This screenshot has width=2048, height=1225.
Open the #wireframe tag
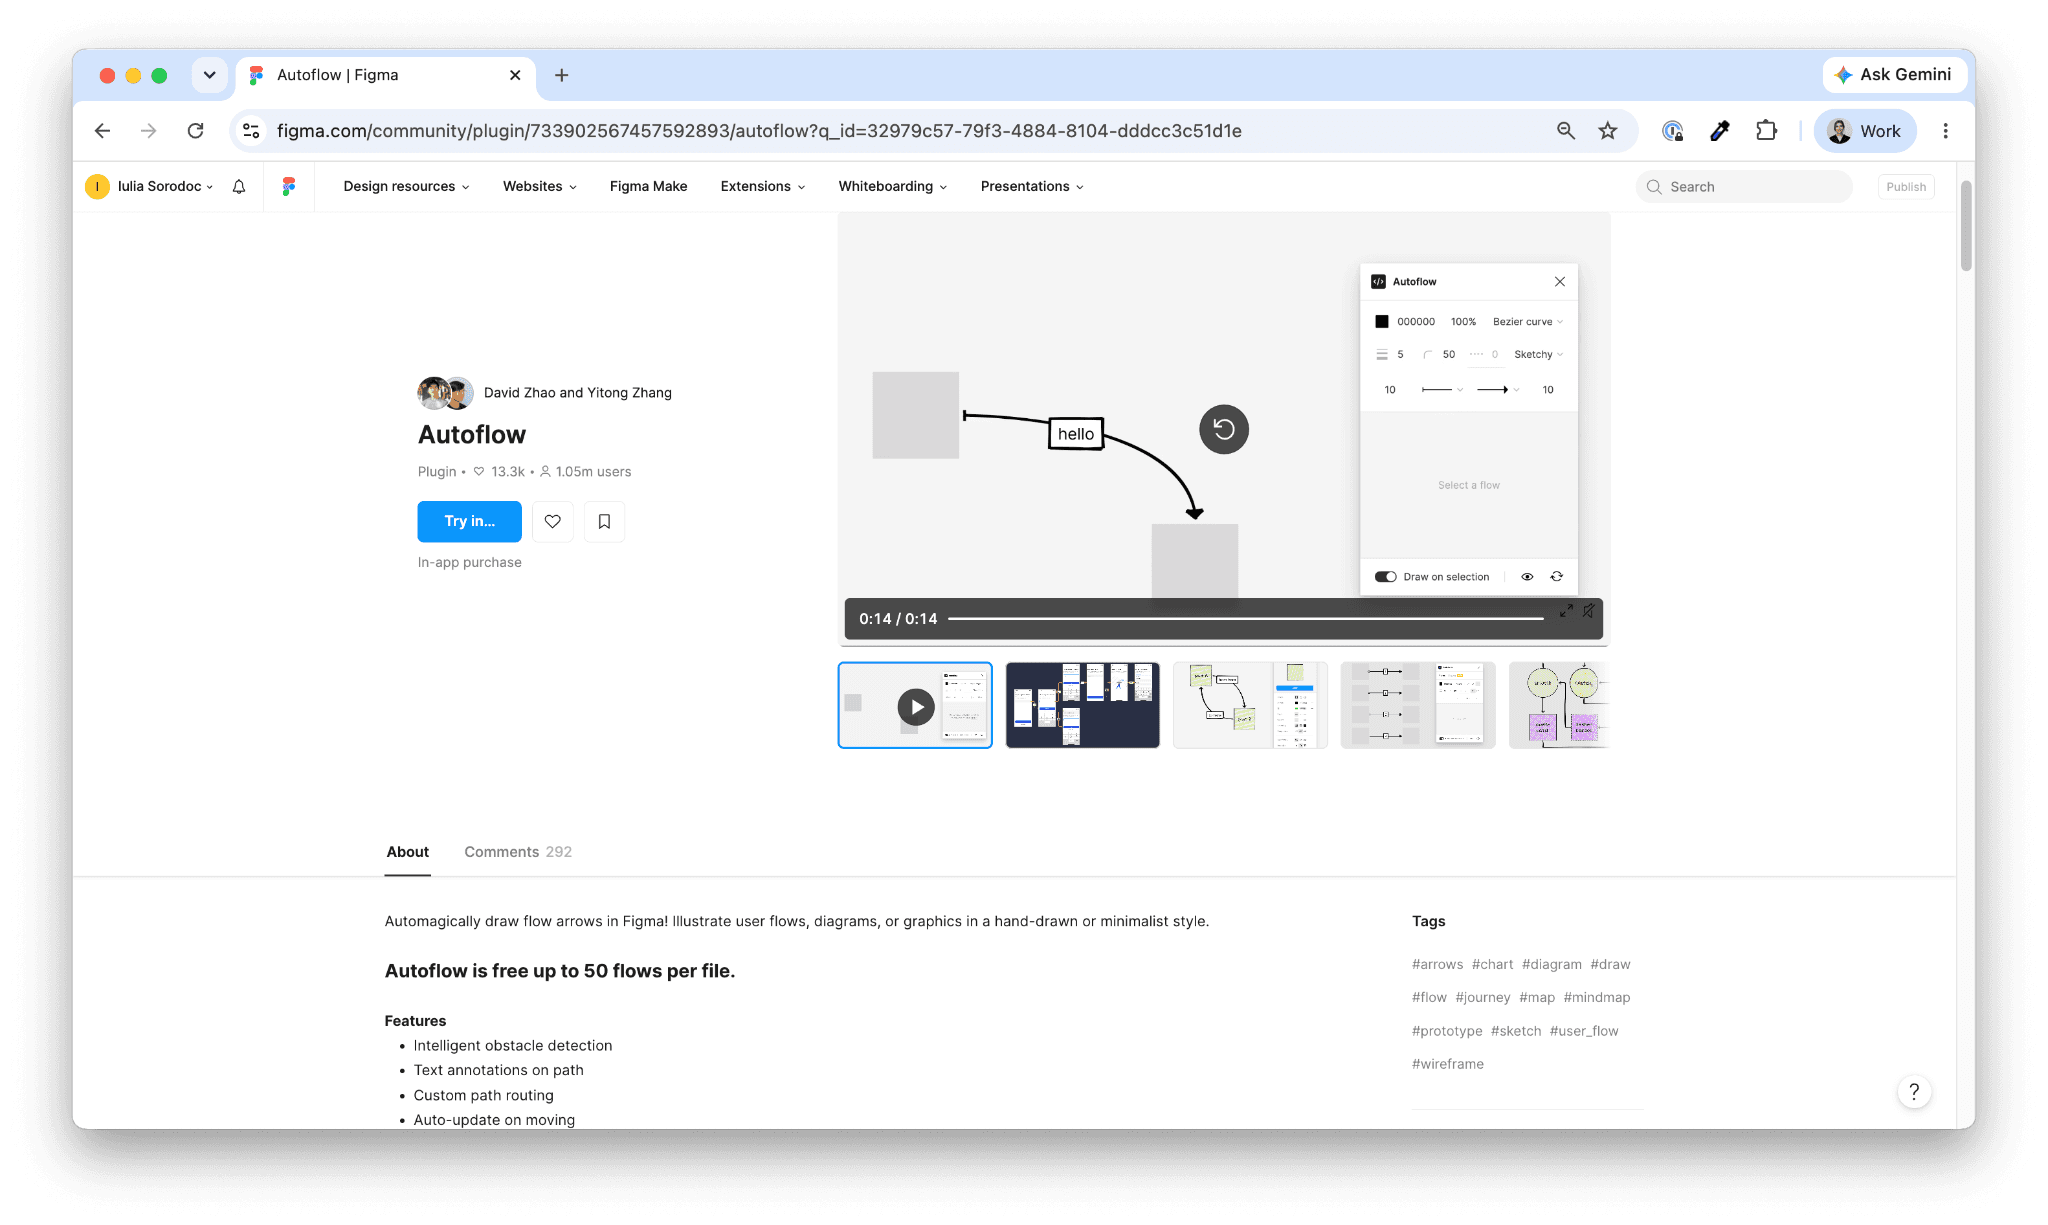[x=1448, y=1064]
